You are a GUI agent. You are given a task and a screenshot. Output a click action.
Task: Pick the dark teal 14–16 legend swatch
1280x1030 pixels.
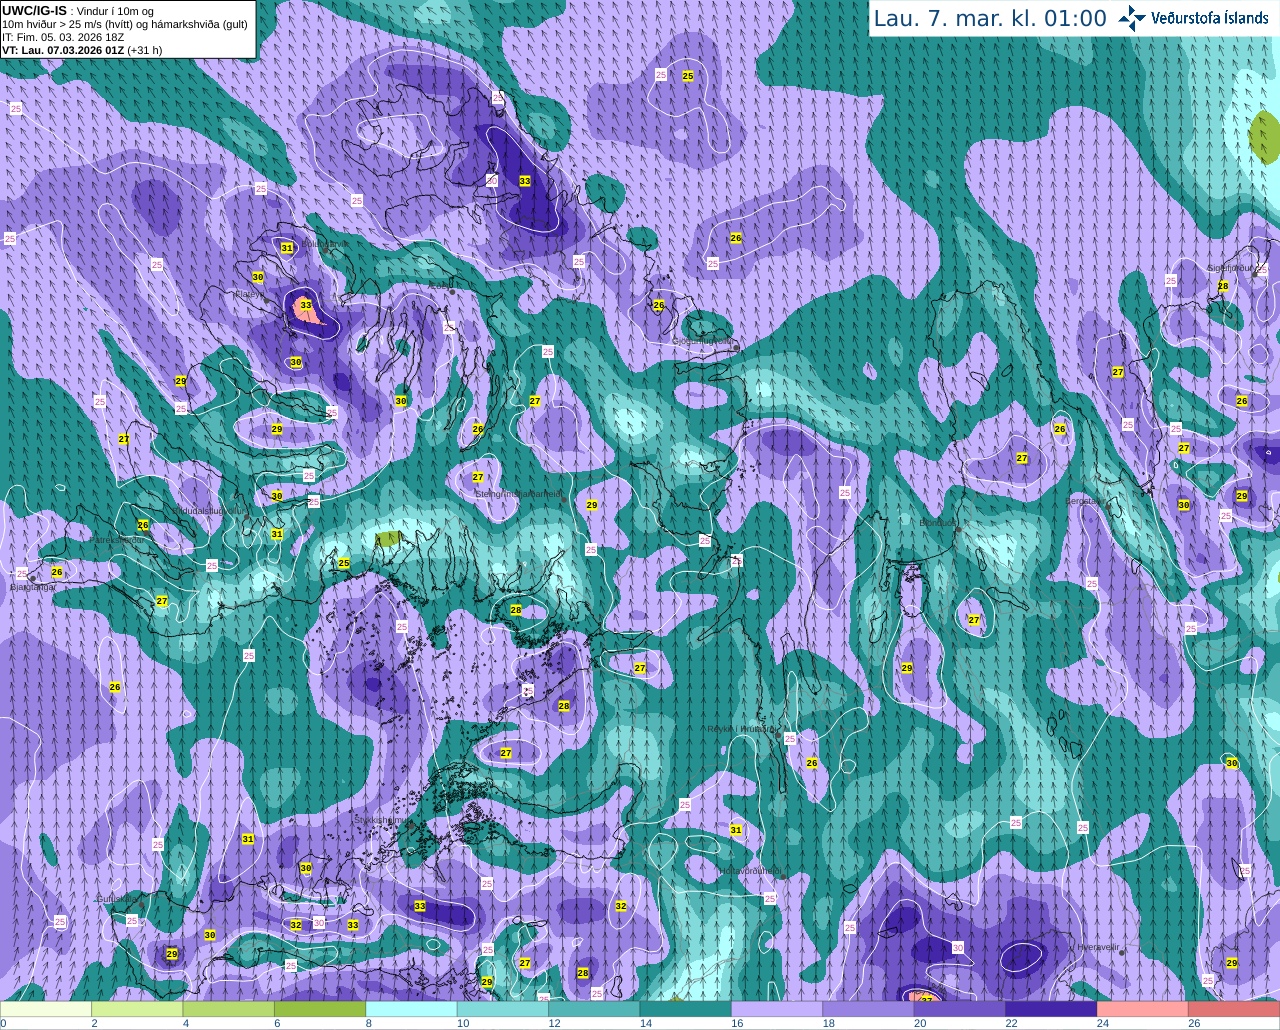686,1009
